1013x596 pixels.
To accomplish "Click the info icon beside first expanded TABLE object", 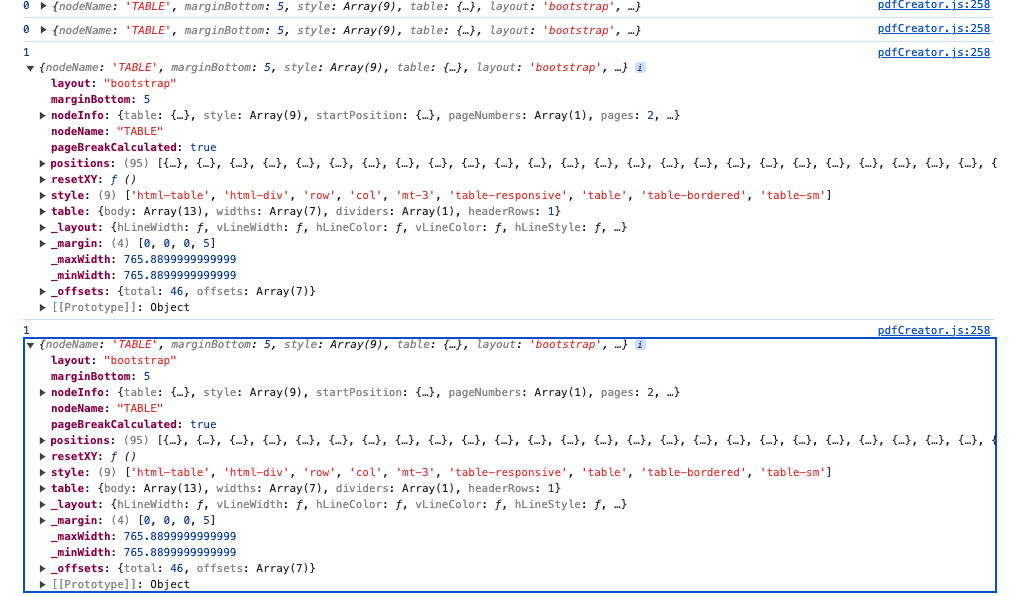I will point(640,68).
